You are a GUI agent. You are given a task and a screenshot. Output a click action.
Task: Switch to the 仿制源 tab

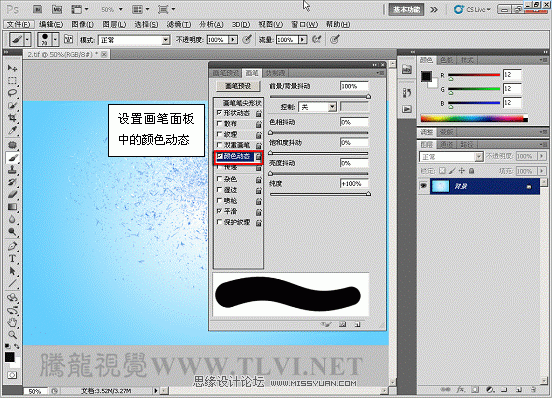275,73
